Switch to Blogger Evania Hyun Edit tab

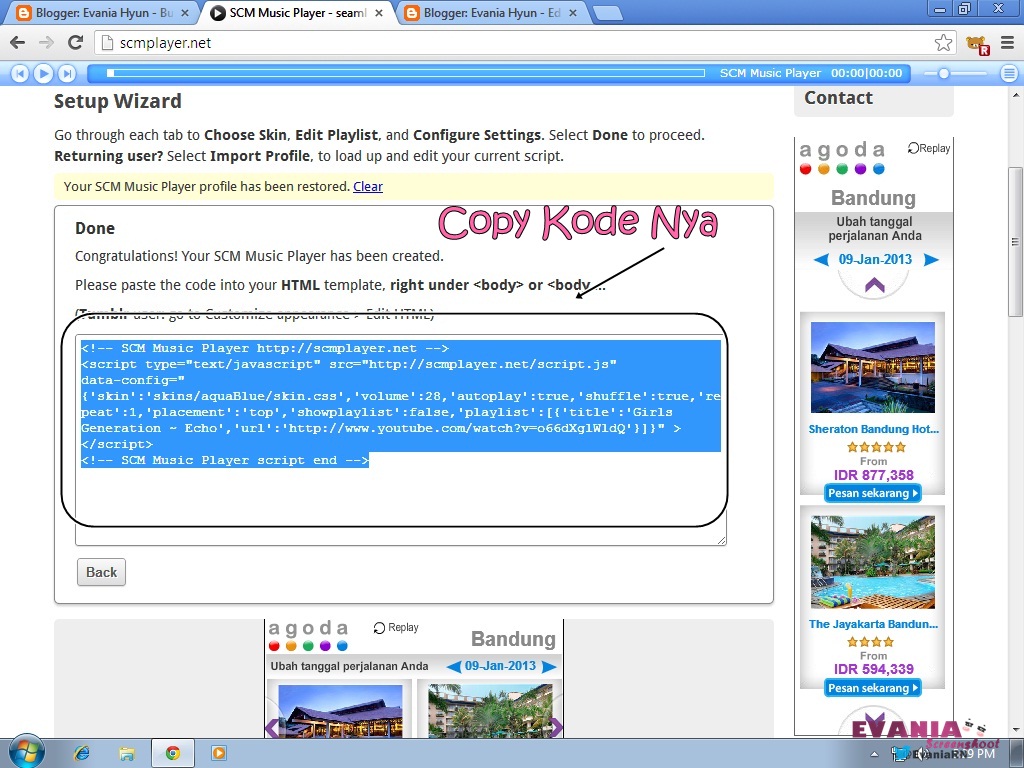[x=490, y=12]
